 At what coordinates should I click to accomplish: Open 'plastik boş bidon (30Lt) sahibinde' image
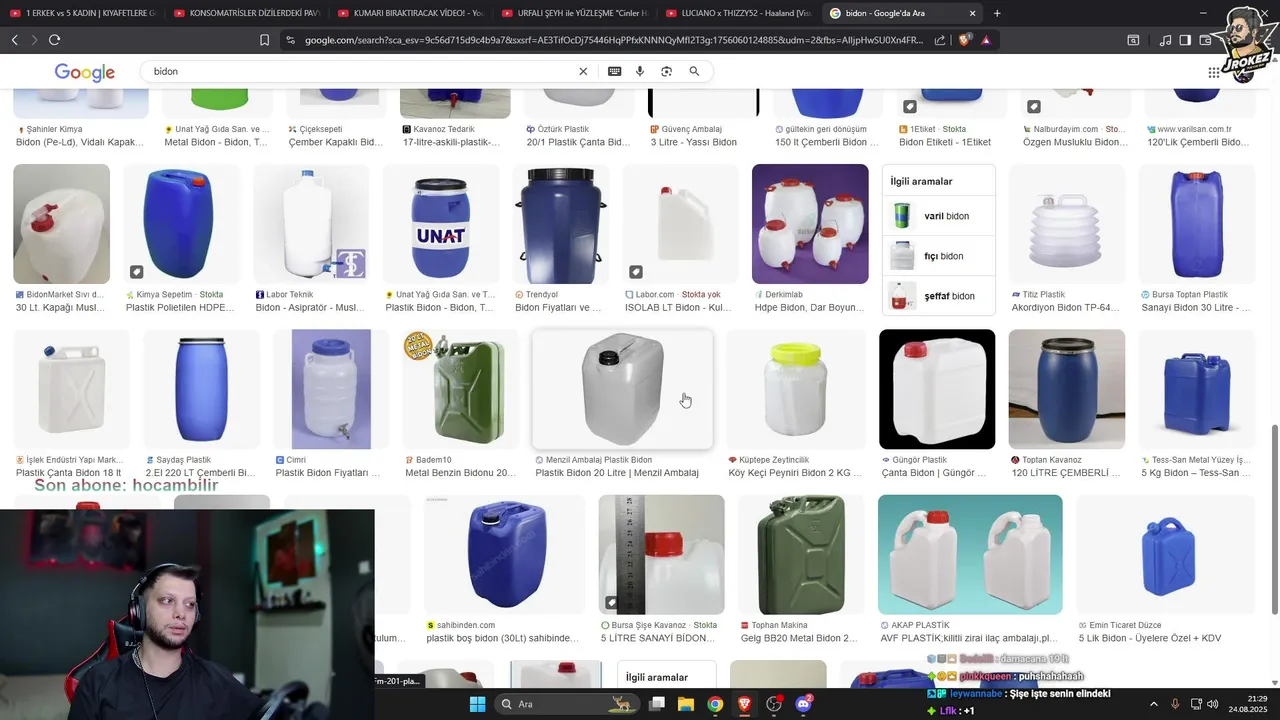(x=505, y=554)
